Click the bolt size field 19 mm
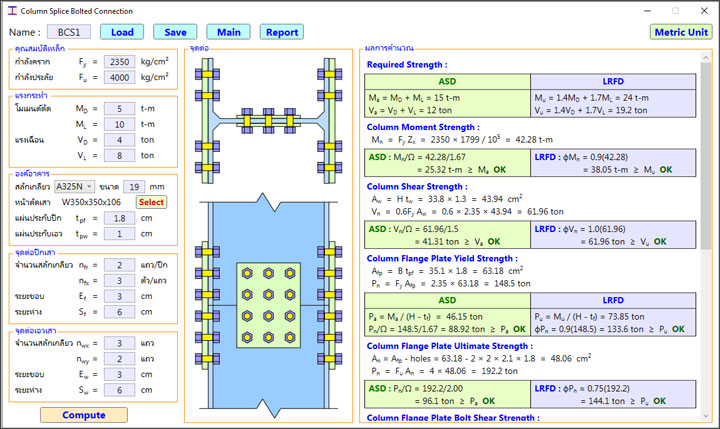This screenshot has height=429, width=720. [x=134, y=186]
